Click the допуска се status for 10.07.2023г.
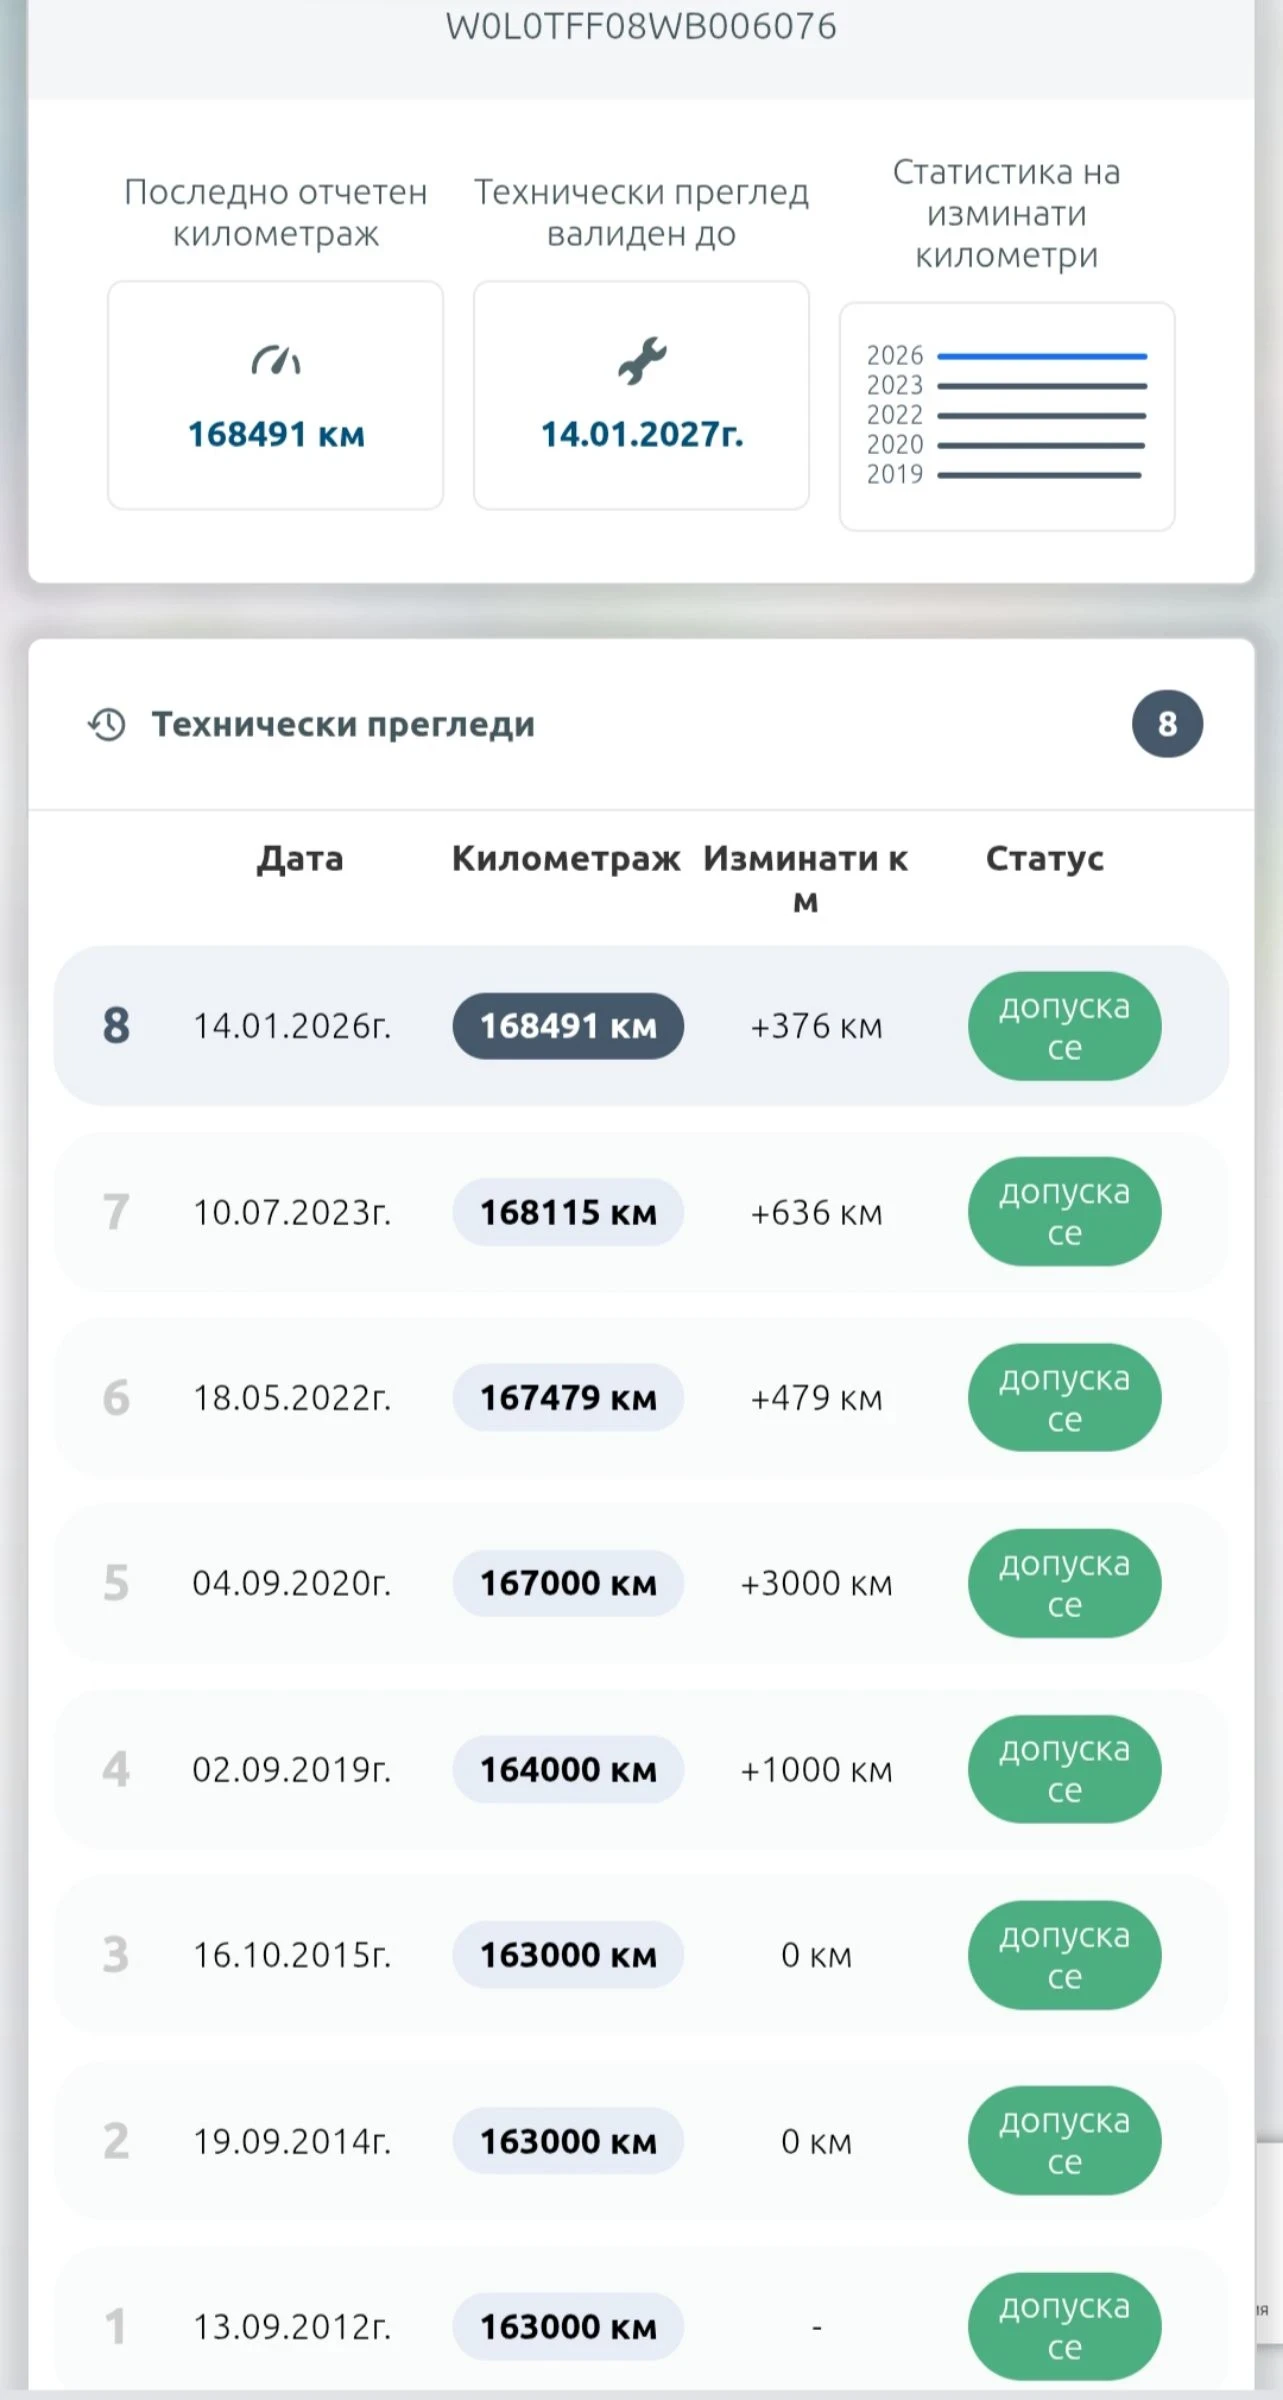This screenshot has width=1283, height=2400. 1064,1212
